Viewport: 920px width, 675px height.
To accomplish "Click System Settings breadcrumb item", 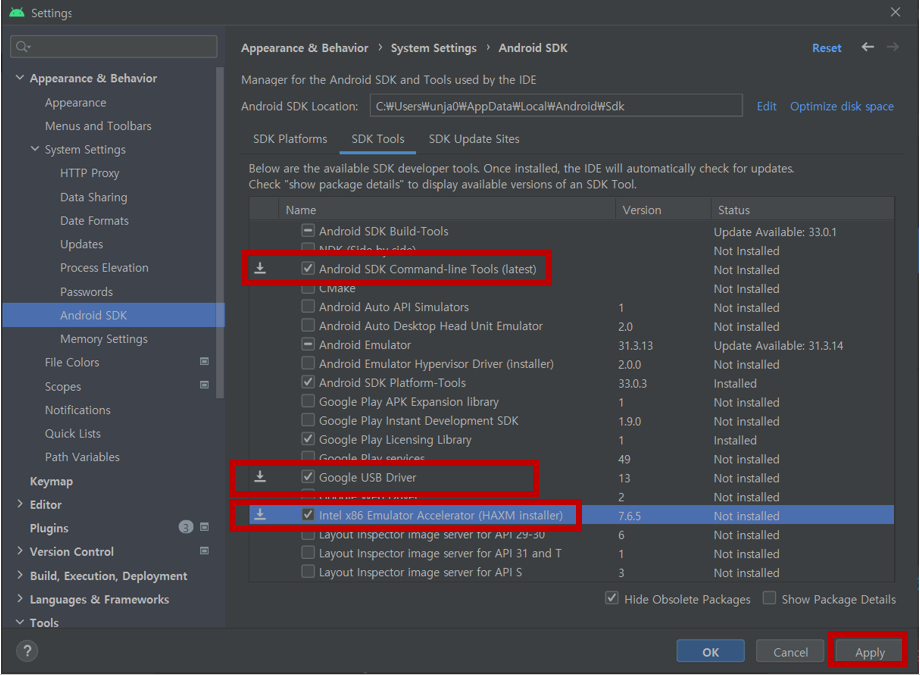I will click(x=434, y=48).
